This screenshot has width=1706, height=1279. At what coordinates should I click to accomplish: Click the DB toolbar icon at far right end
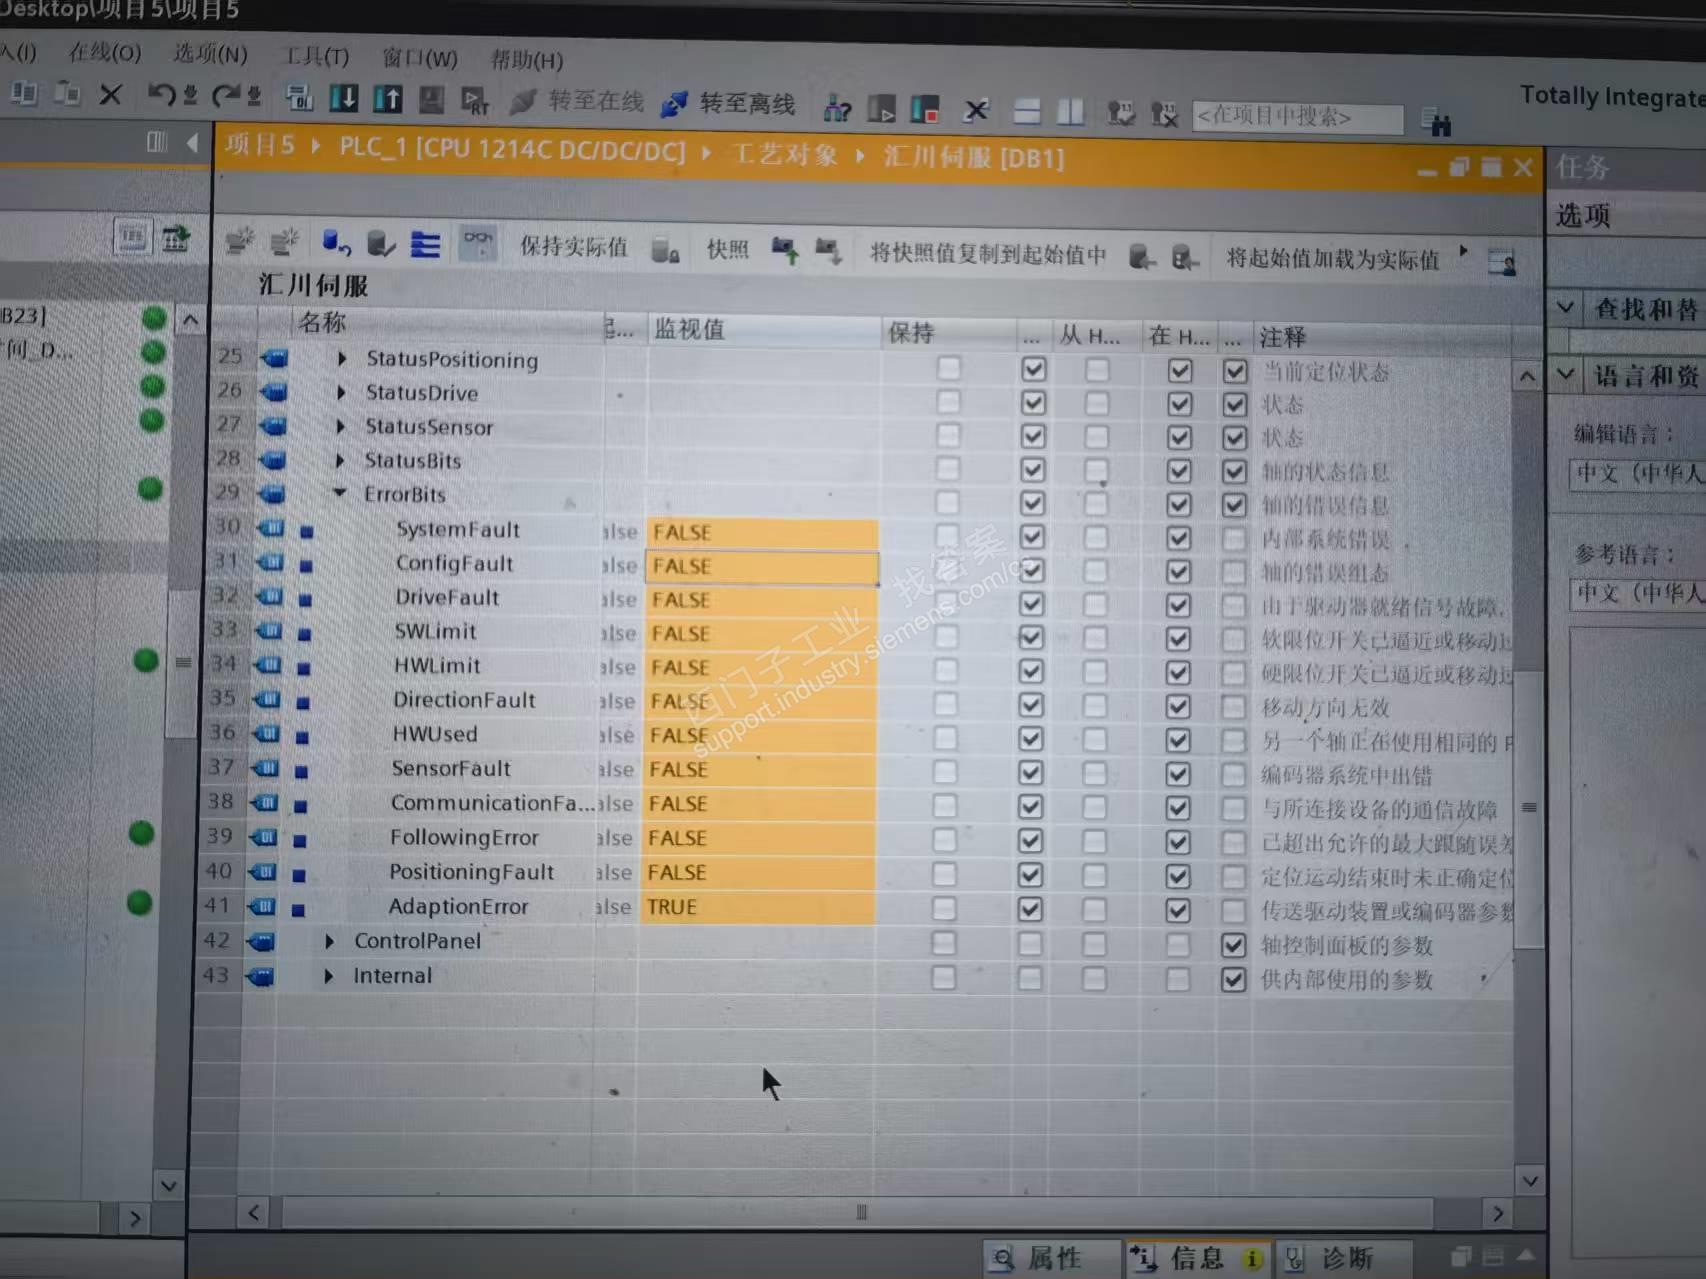click(1502, 262)
